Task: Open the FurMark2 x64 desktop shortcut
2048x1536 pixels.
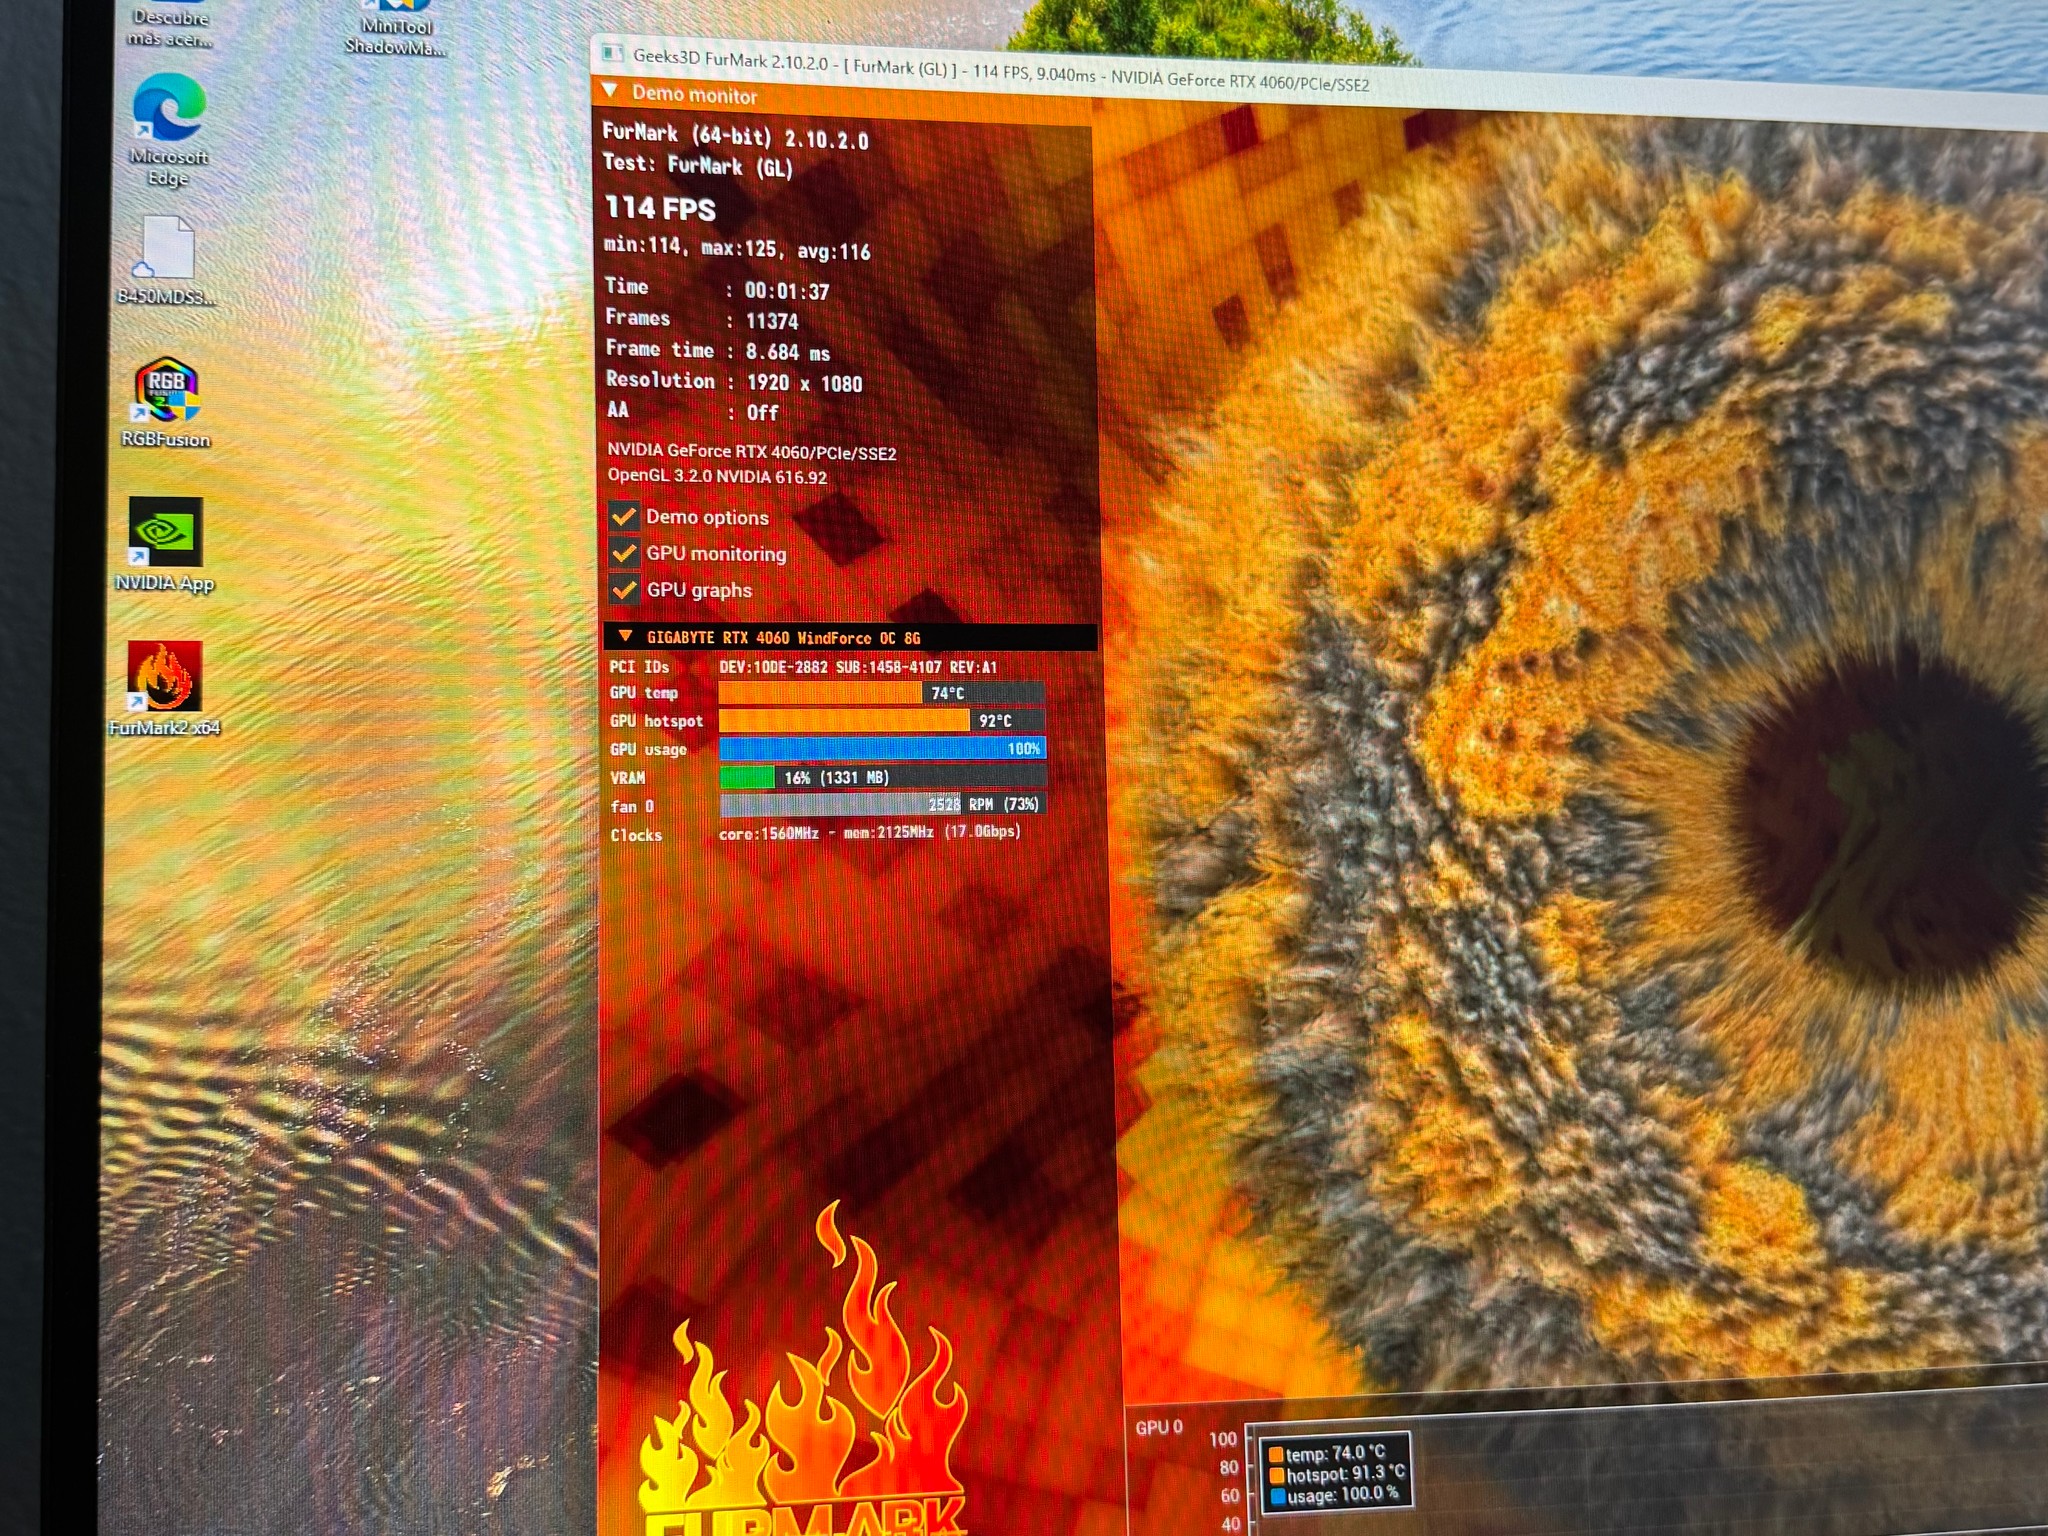Action: pyautogui.click(x=165, y=689)
